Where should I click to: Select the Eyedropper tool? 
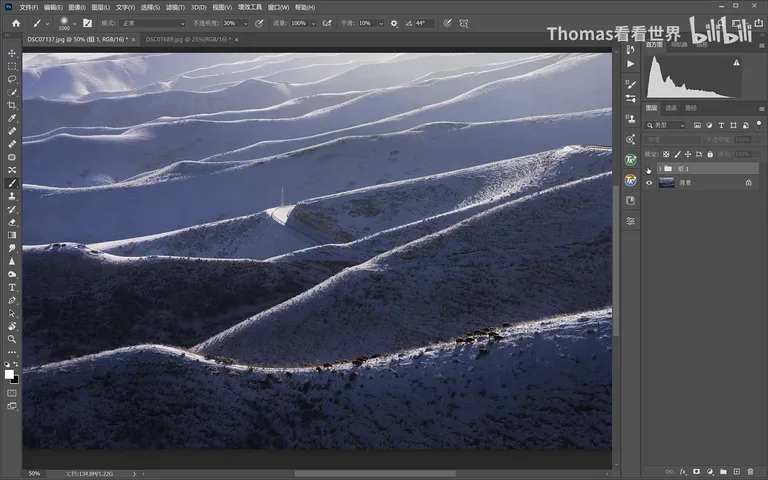[x=12, y=118]
